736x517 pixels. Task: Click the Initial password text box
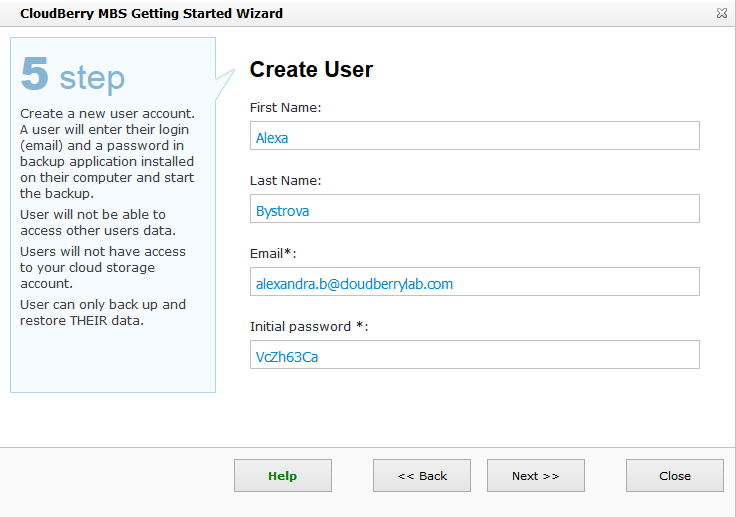(x=474, y=356)
